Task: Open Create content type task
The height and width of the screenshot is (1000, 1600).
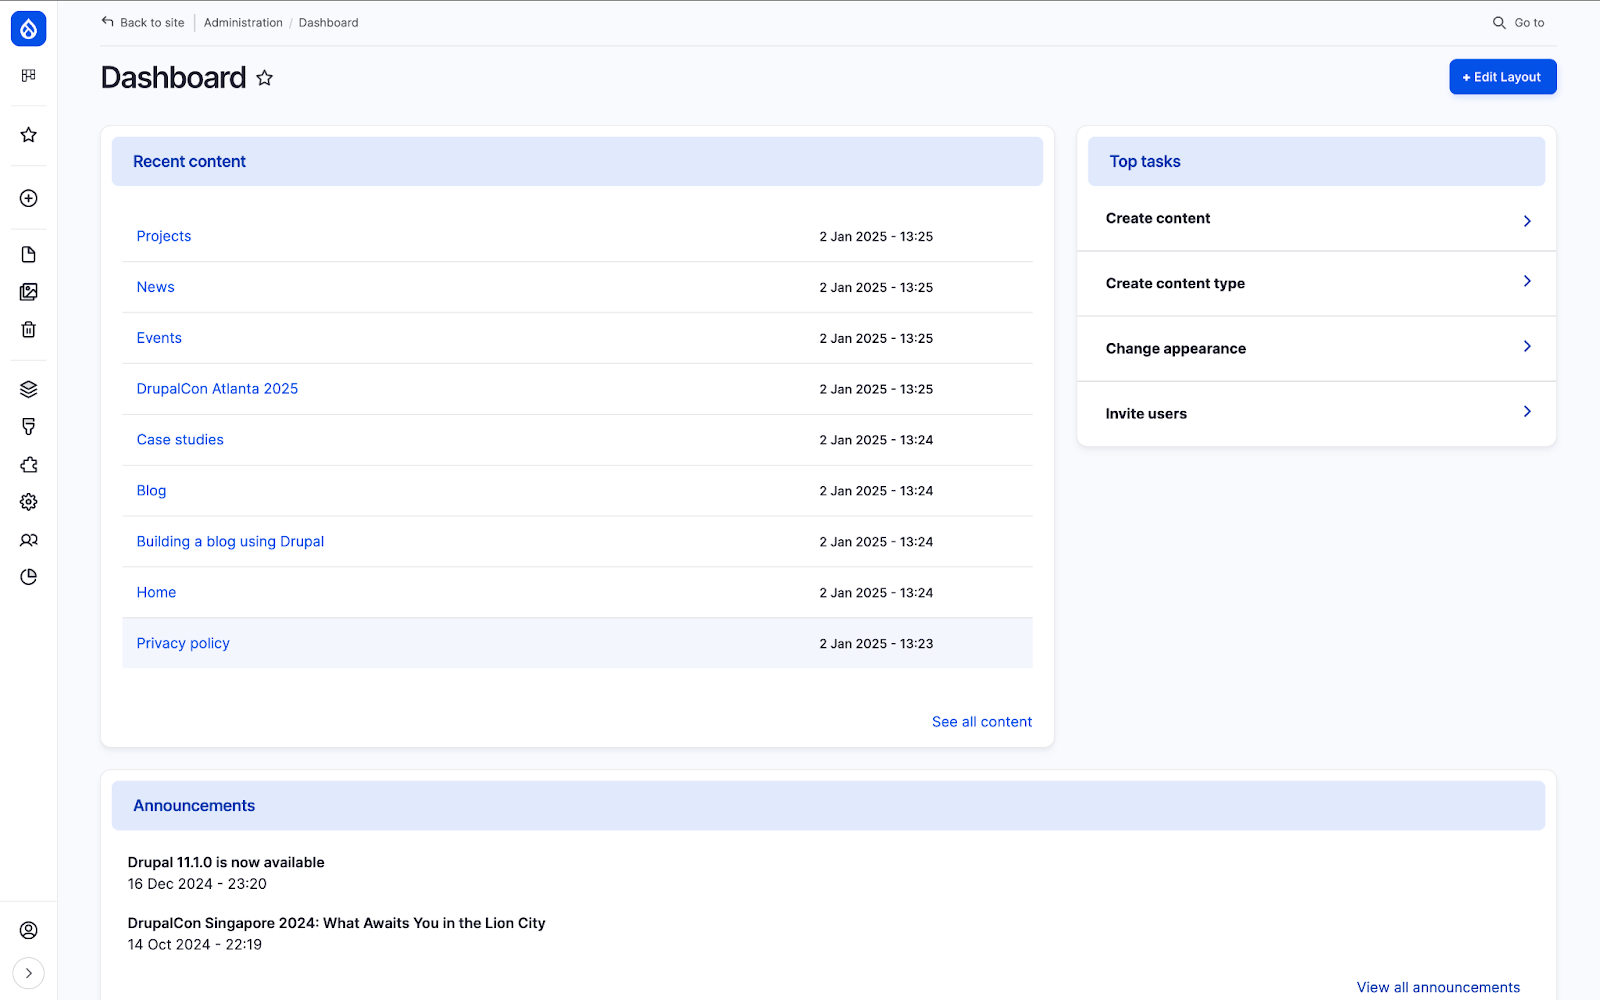Action: (x=1316, y=284)
